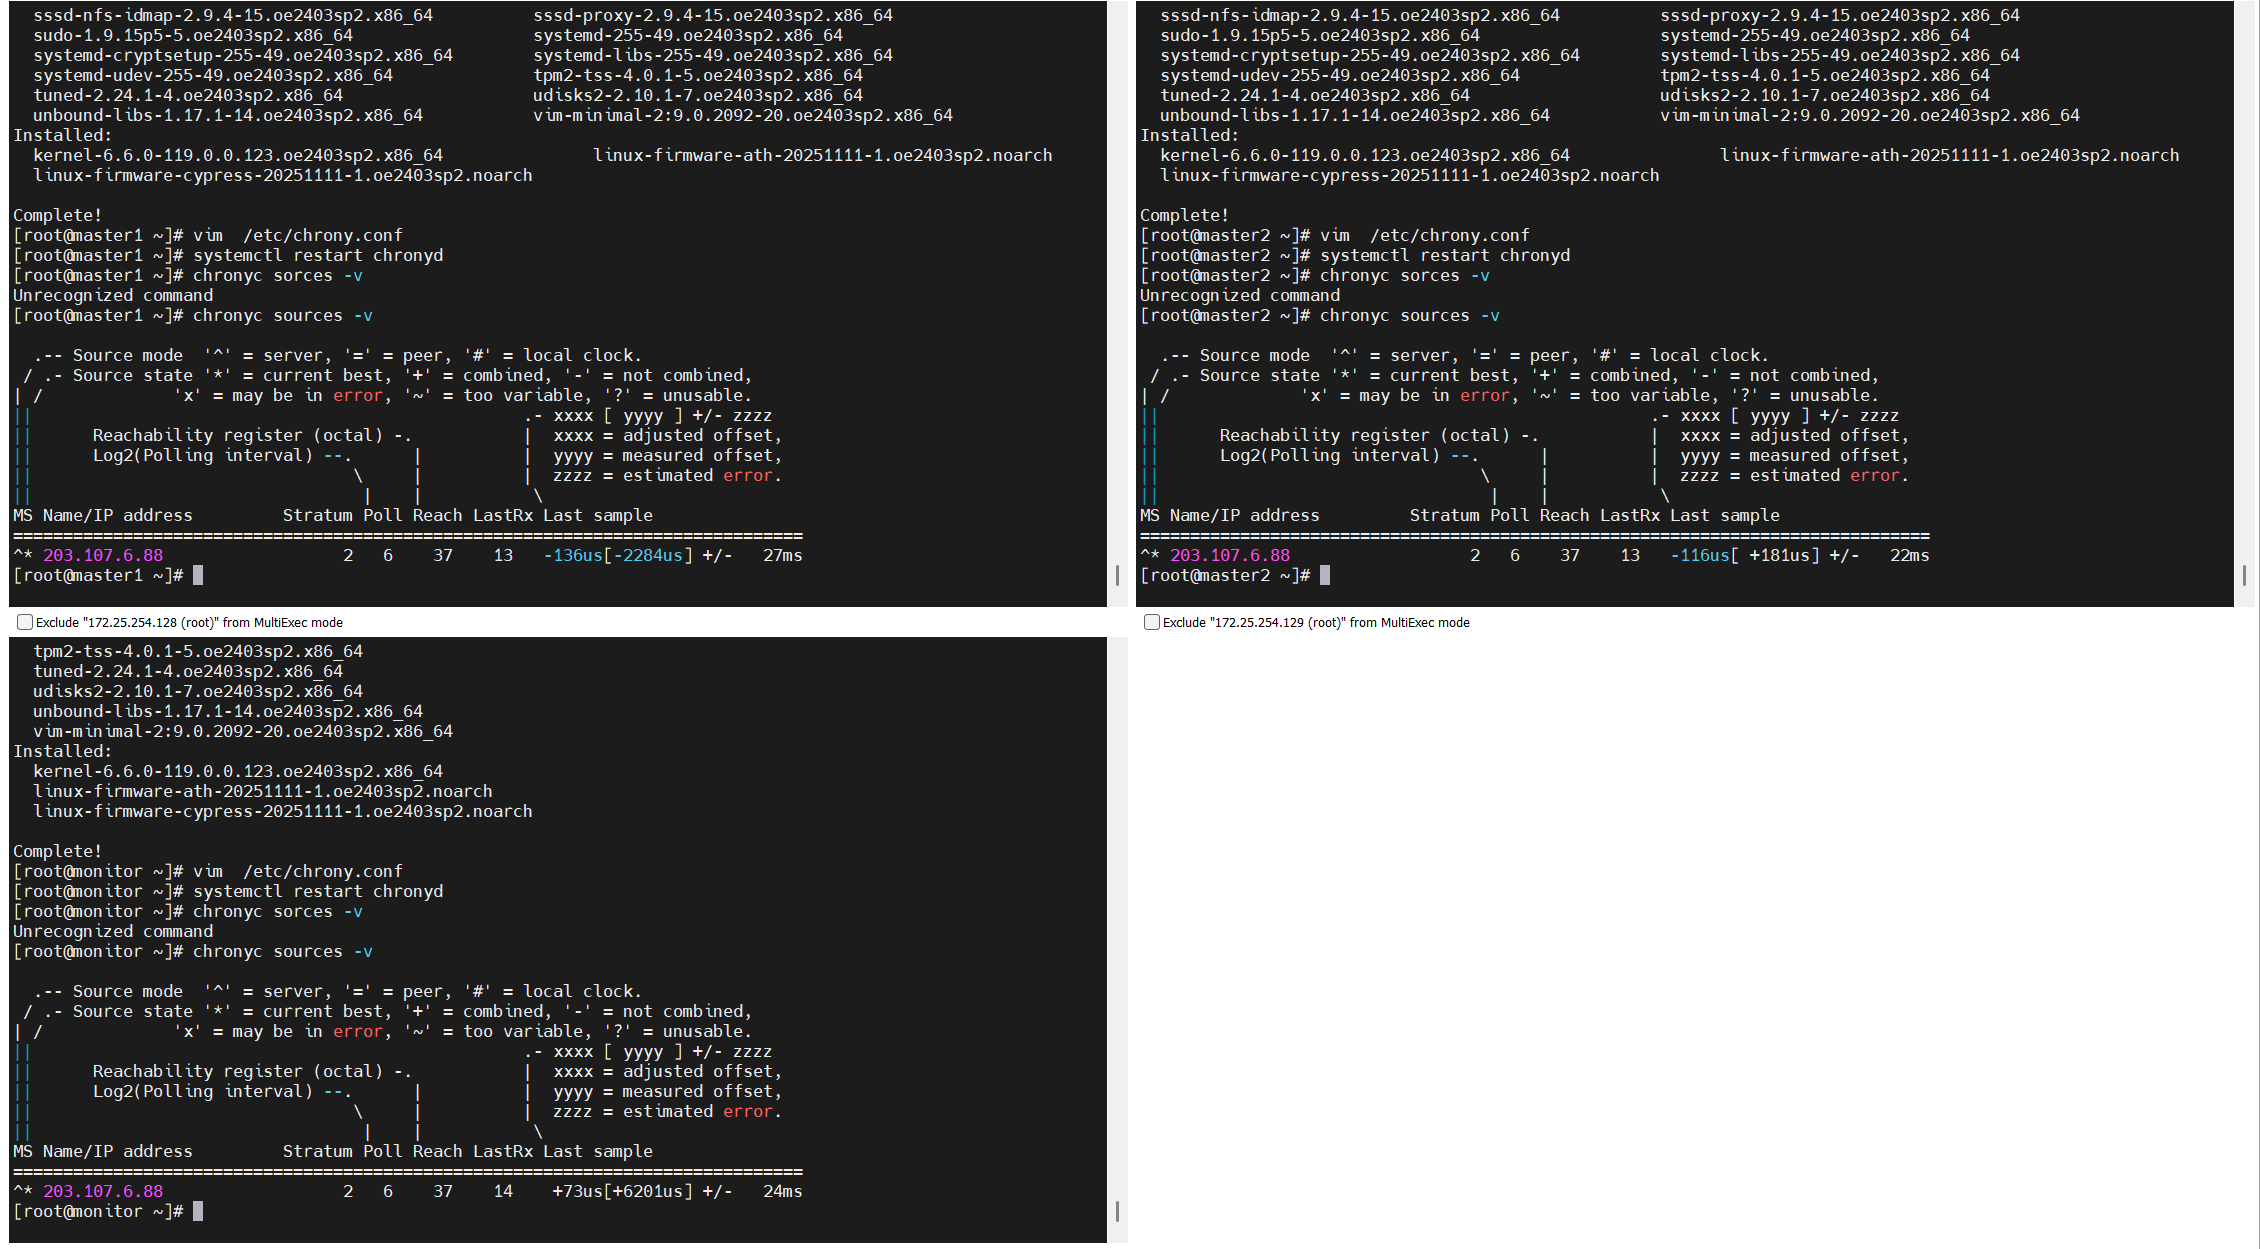
Task: Click "Installed:" label in monitor terminal
Action: coord(62,751)
